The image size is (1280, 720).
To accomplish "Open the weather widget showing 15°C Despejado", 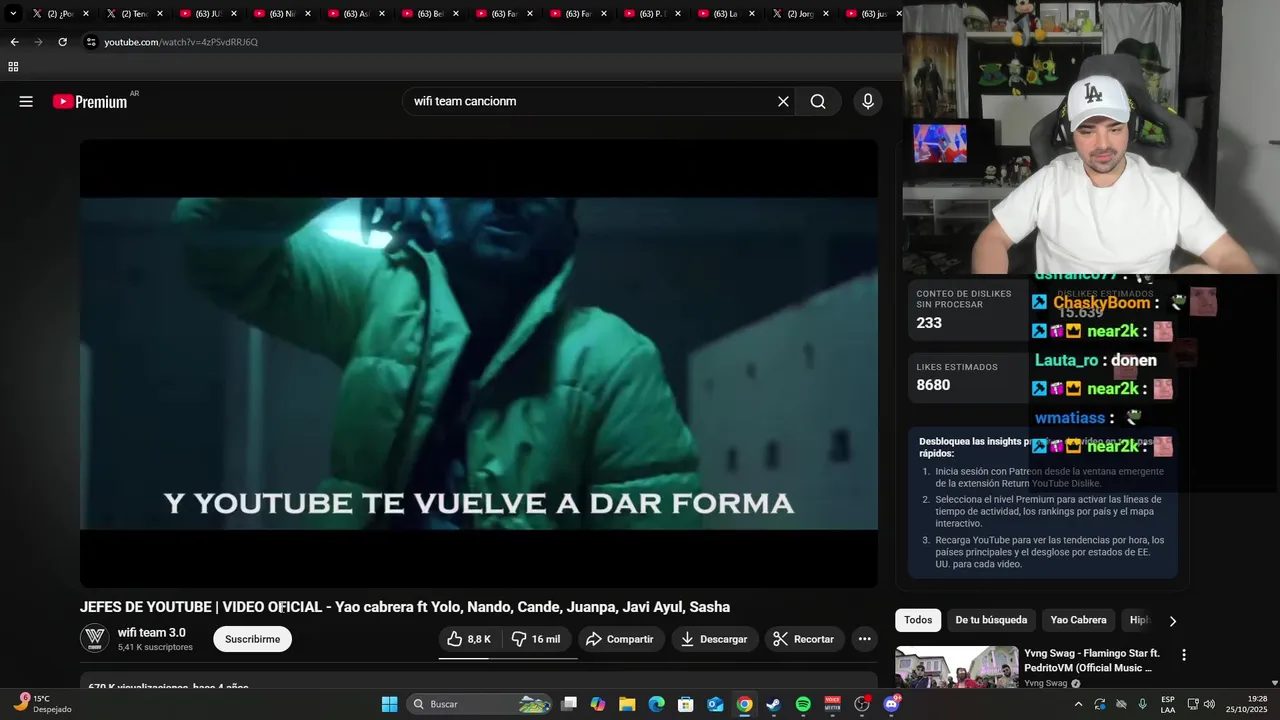I will [42, 704].
